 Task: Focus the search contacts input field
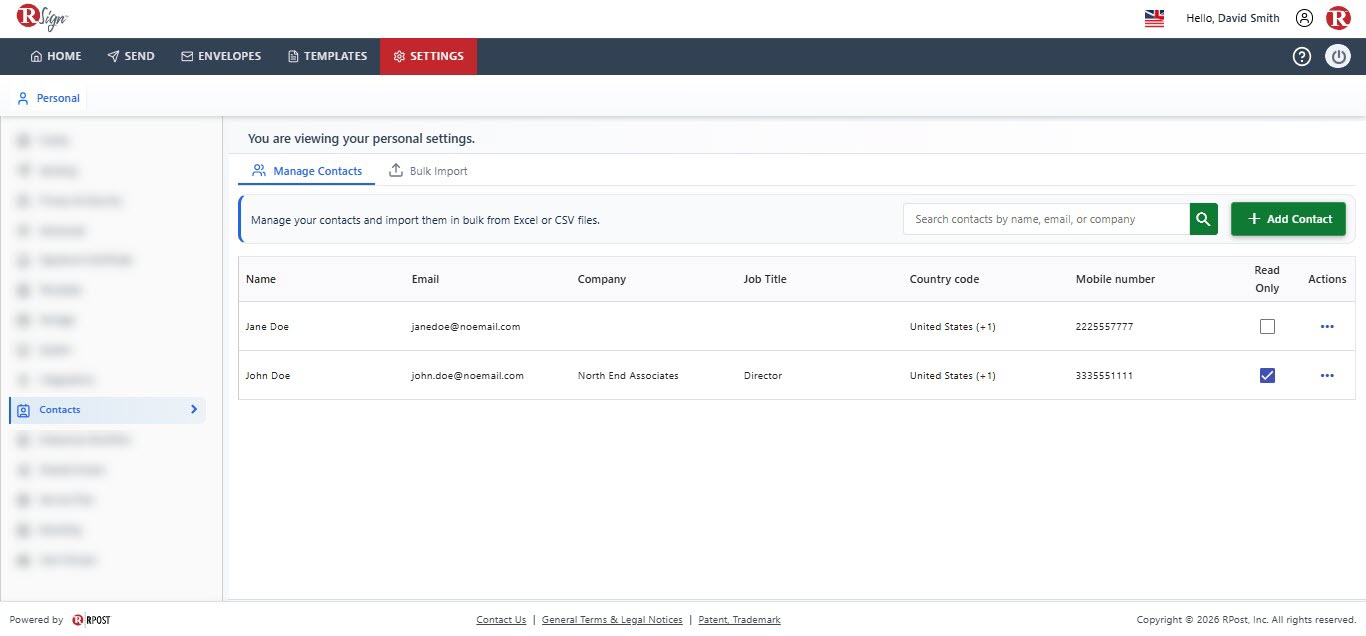pos(1046,219)
